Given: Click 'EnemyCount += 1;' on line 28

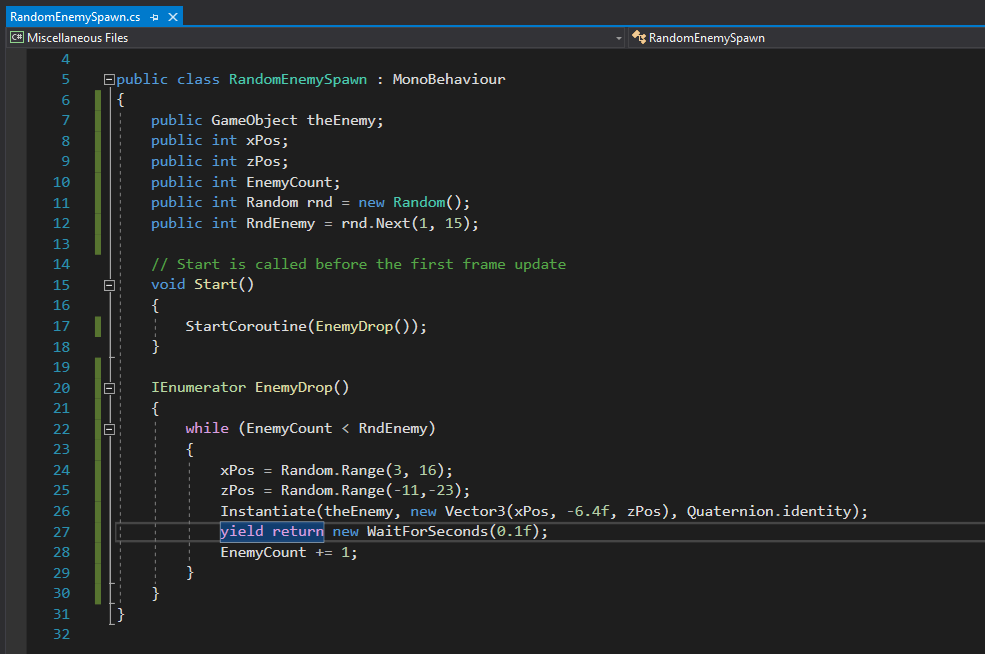Looking at the screenshot, I should [289, 552].
